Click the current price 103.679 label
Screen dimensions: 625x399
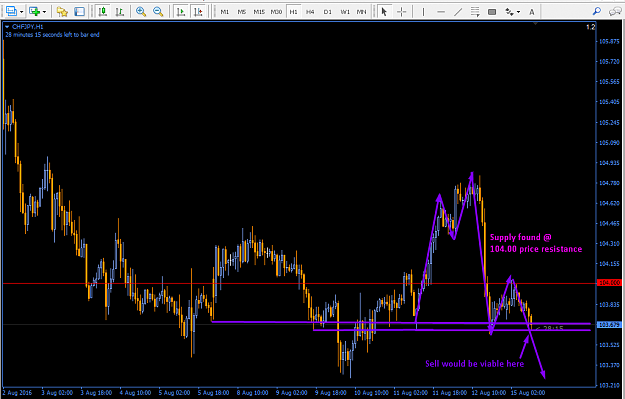click(609, 325)
